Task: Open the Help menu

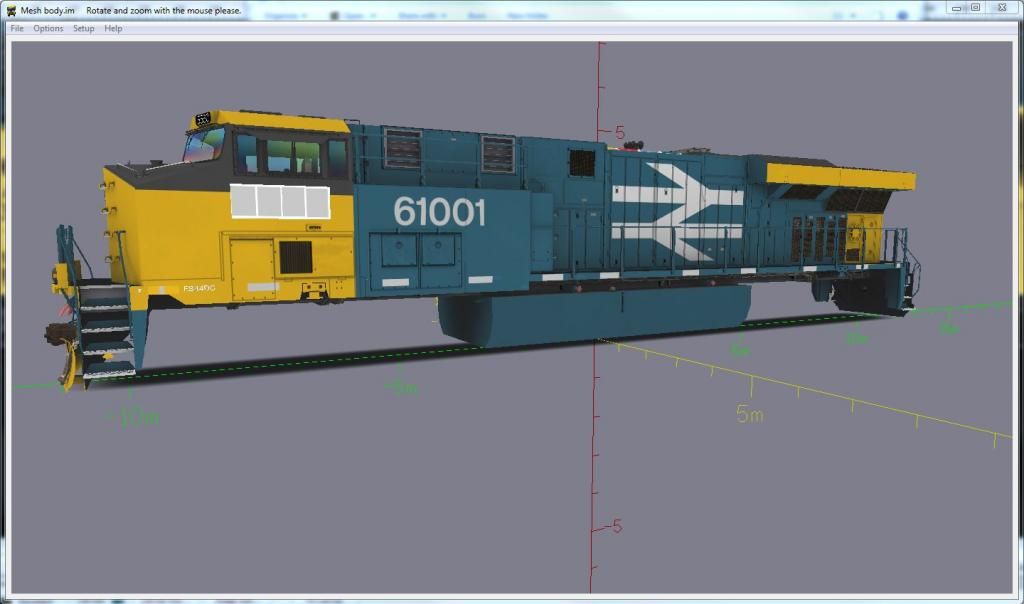Action: click(113, 29)
